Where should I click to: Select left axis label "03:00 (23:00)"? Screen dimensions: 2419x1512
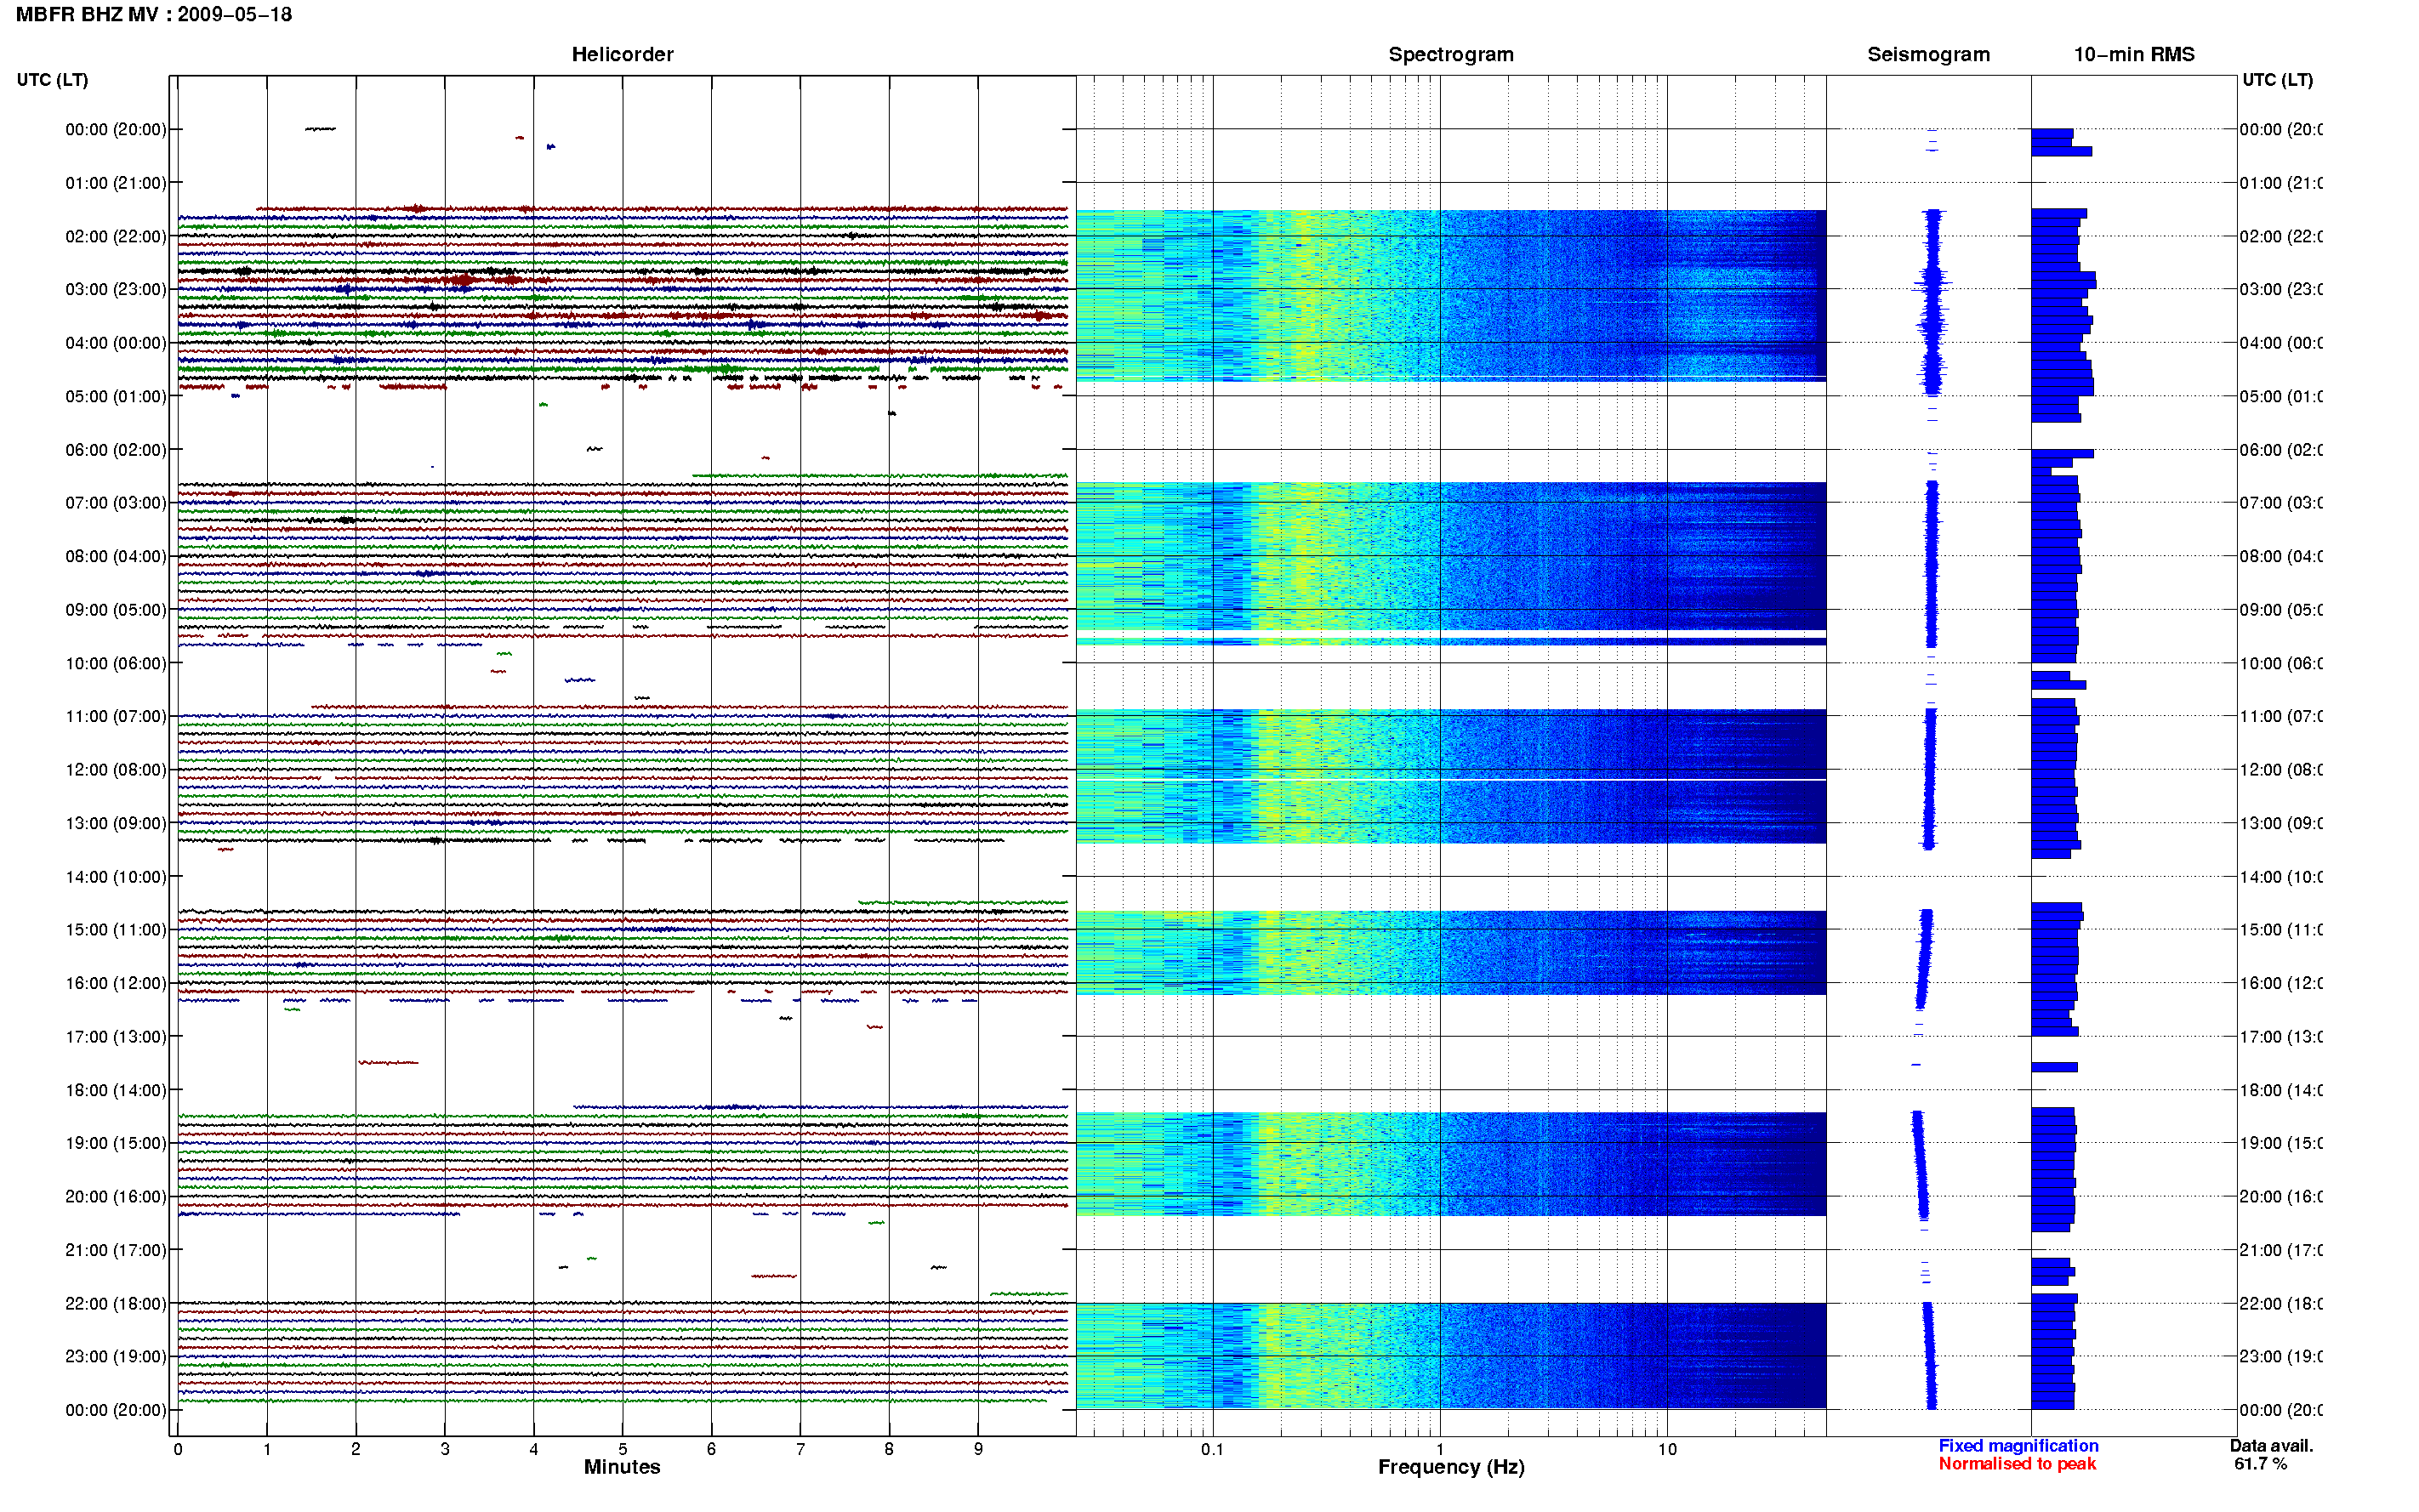[116, 290]
